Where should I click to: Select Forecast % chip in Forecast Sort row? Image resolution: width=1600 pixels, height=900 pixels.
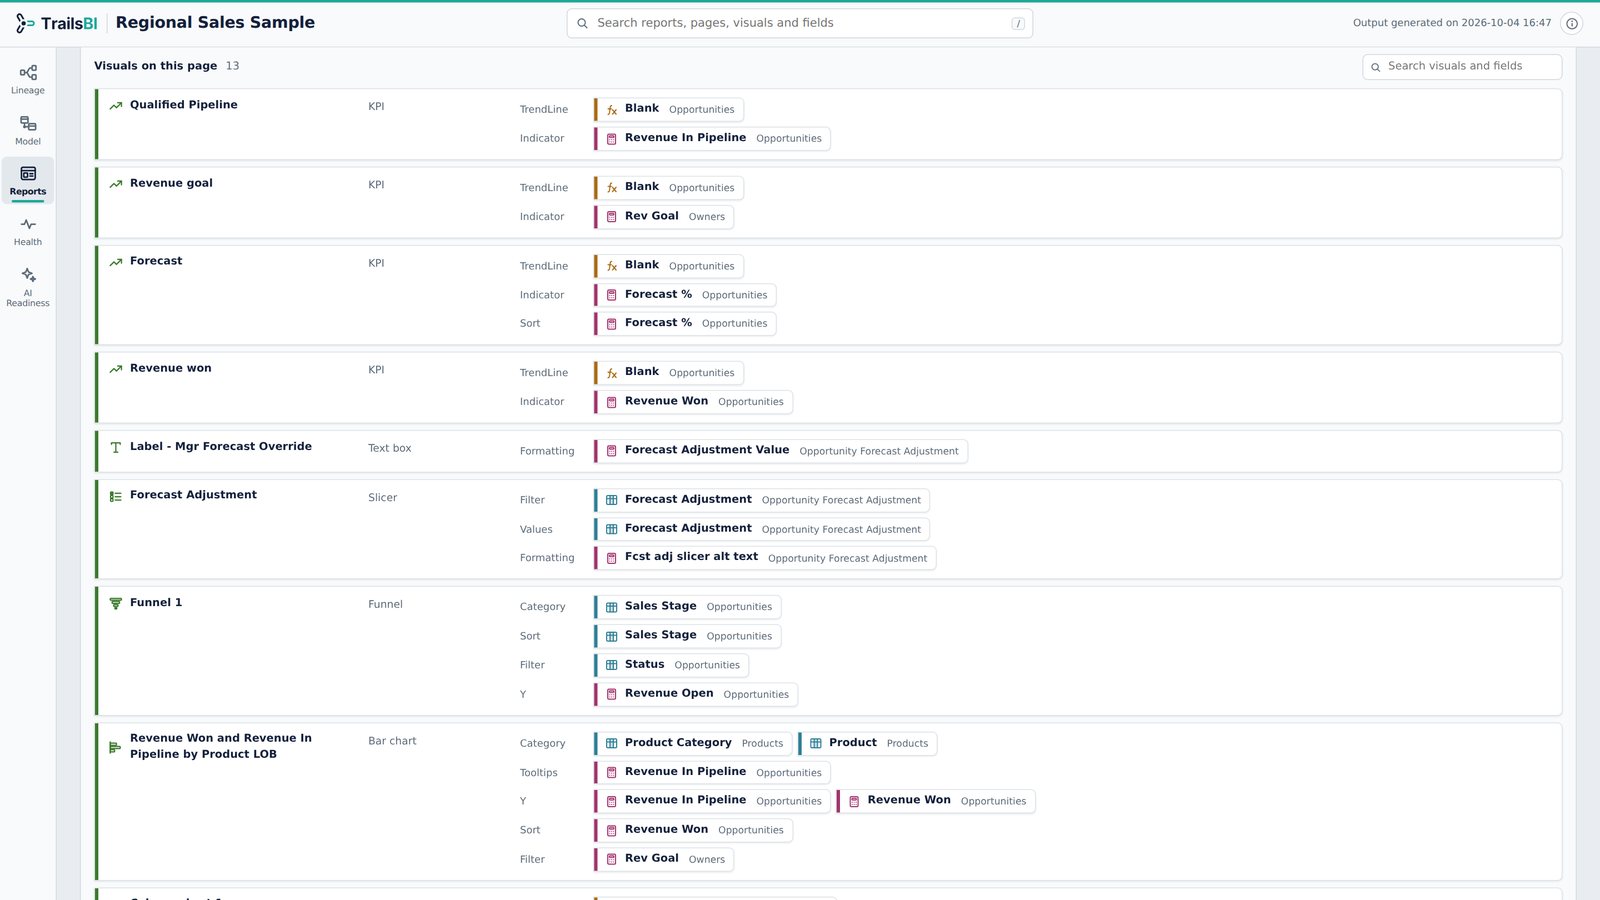[687, 323]
